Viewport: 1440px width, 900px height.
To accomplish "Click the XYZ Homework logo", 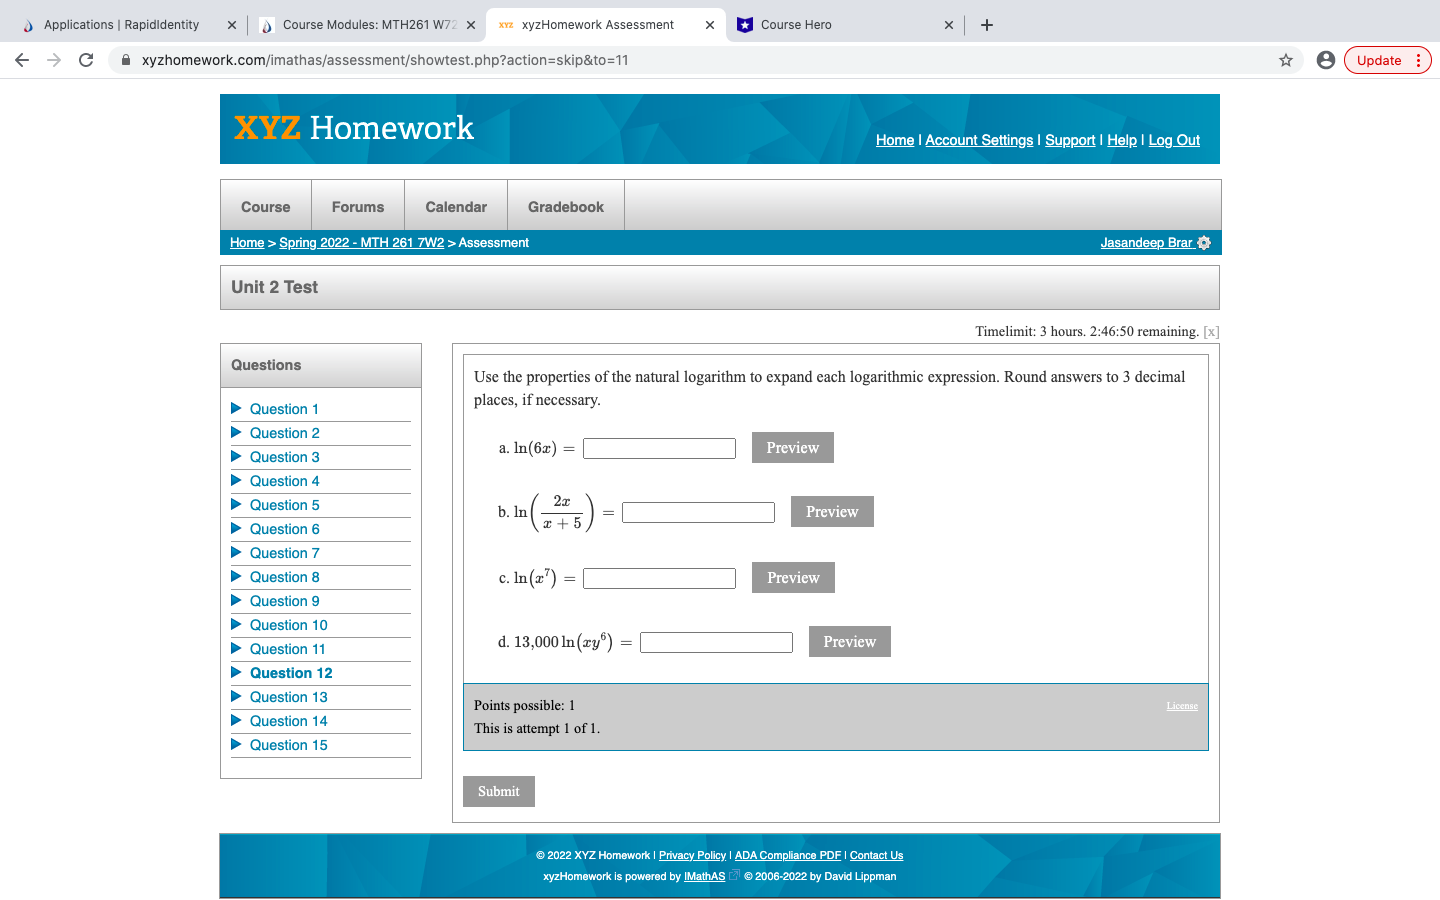I will (353, 128).
